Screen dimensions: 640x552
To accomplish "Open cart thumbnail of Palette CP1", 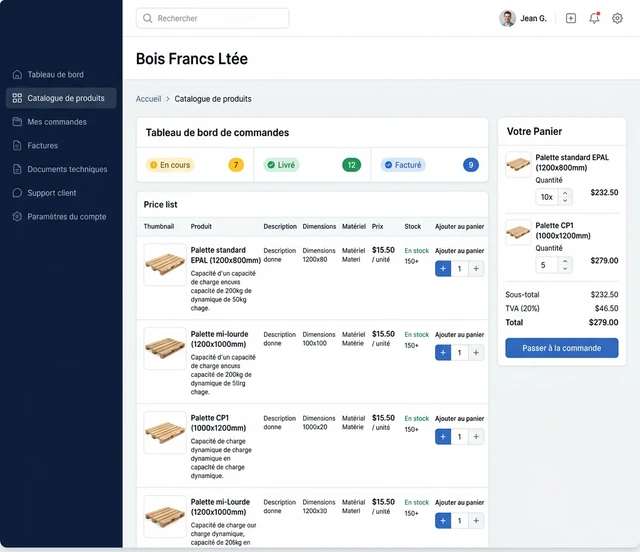I will [x=518, y=232].
